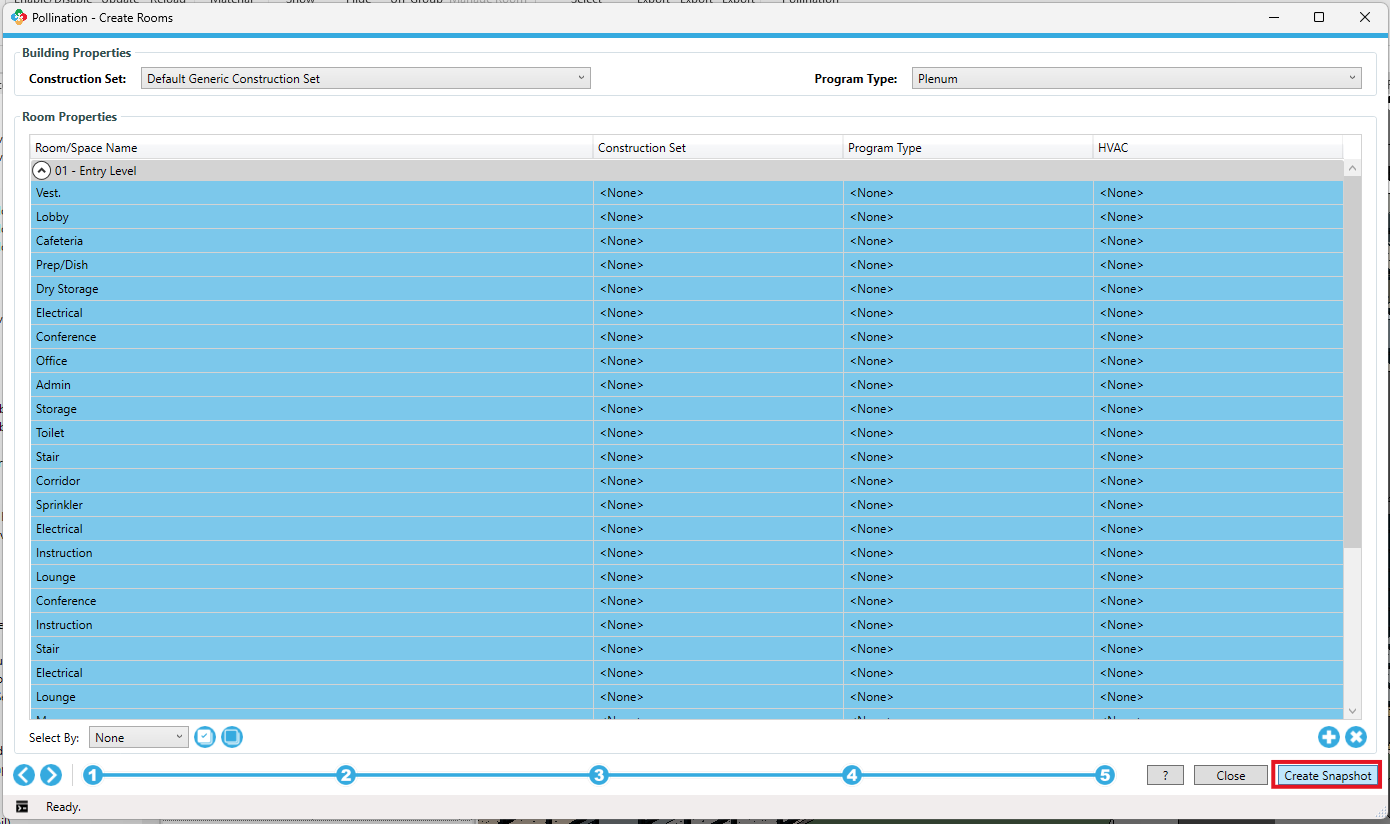
Task: Collapse the 01 - Entry Level group
Action: (42, 171)
